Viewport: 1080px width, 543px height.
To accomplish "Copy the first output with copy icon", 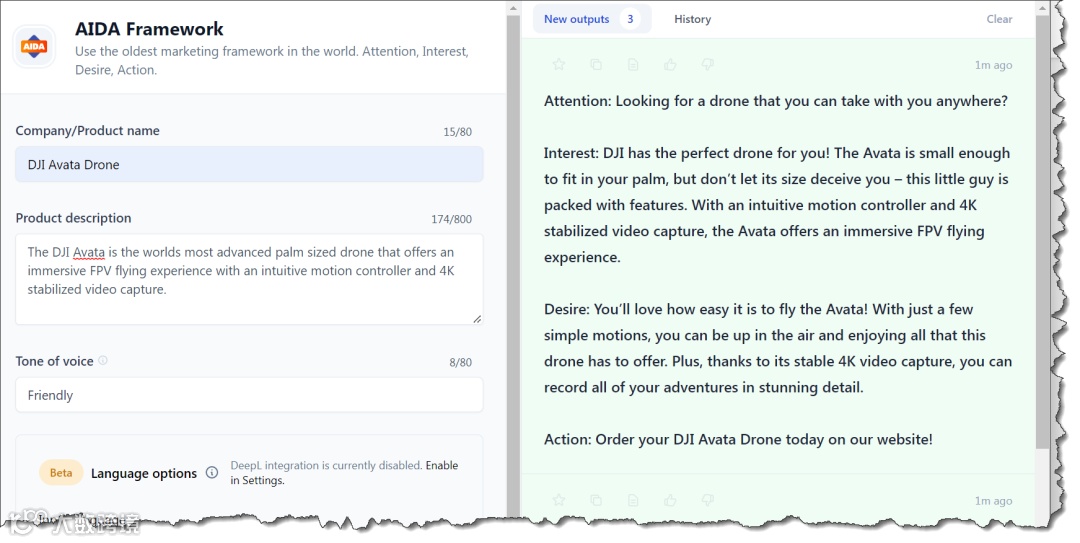I will click(596, 64).
